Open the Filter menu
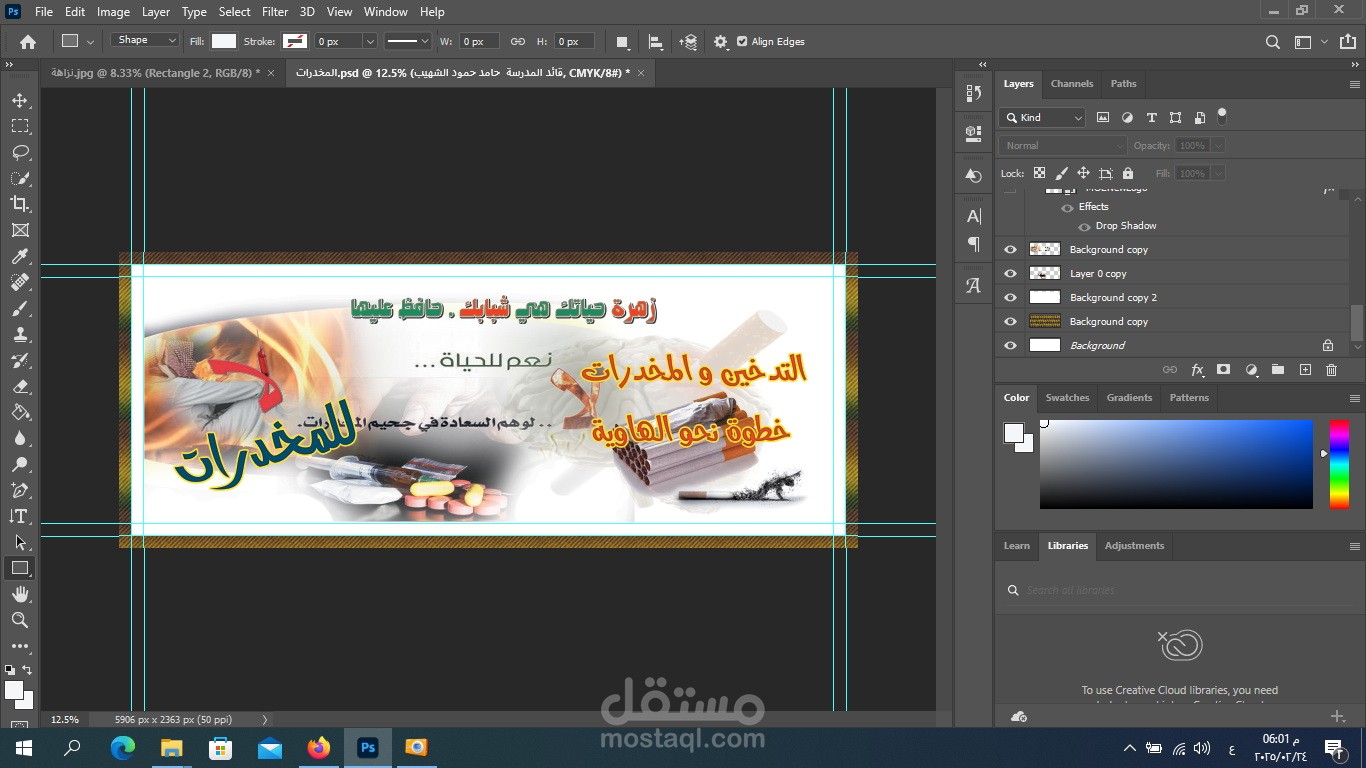Viewport: 1366px width, 768px height. (275, 12)
